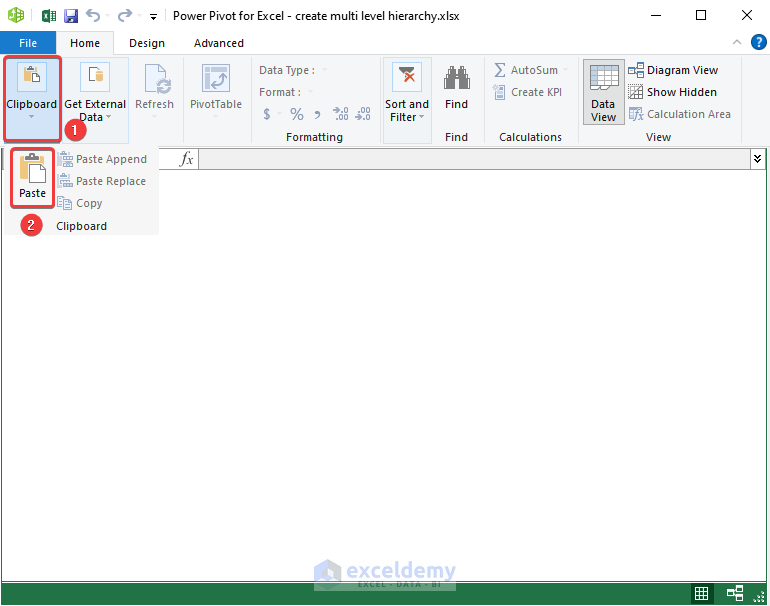Click the Copy command
Viewport: 770px width, 606px height.
pyautogui.click(x=80, y=203)
